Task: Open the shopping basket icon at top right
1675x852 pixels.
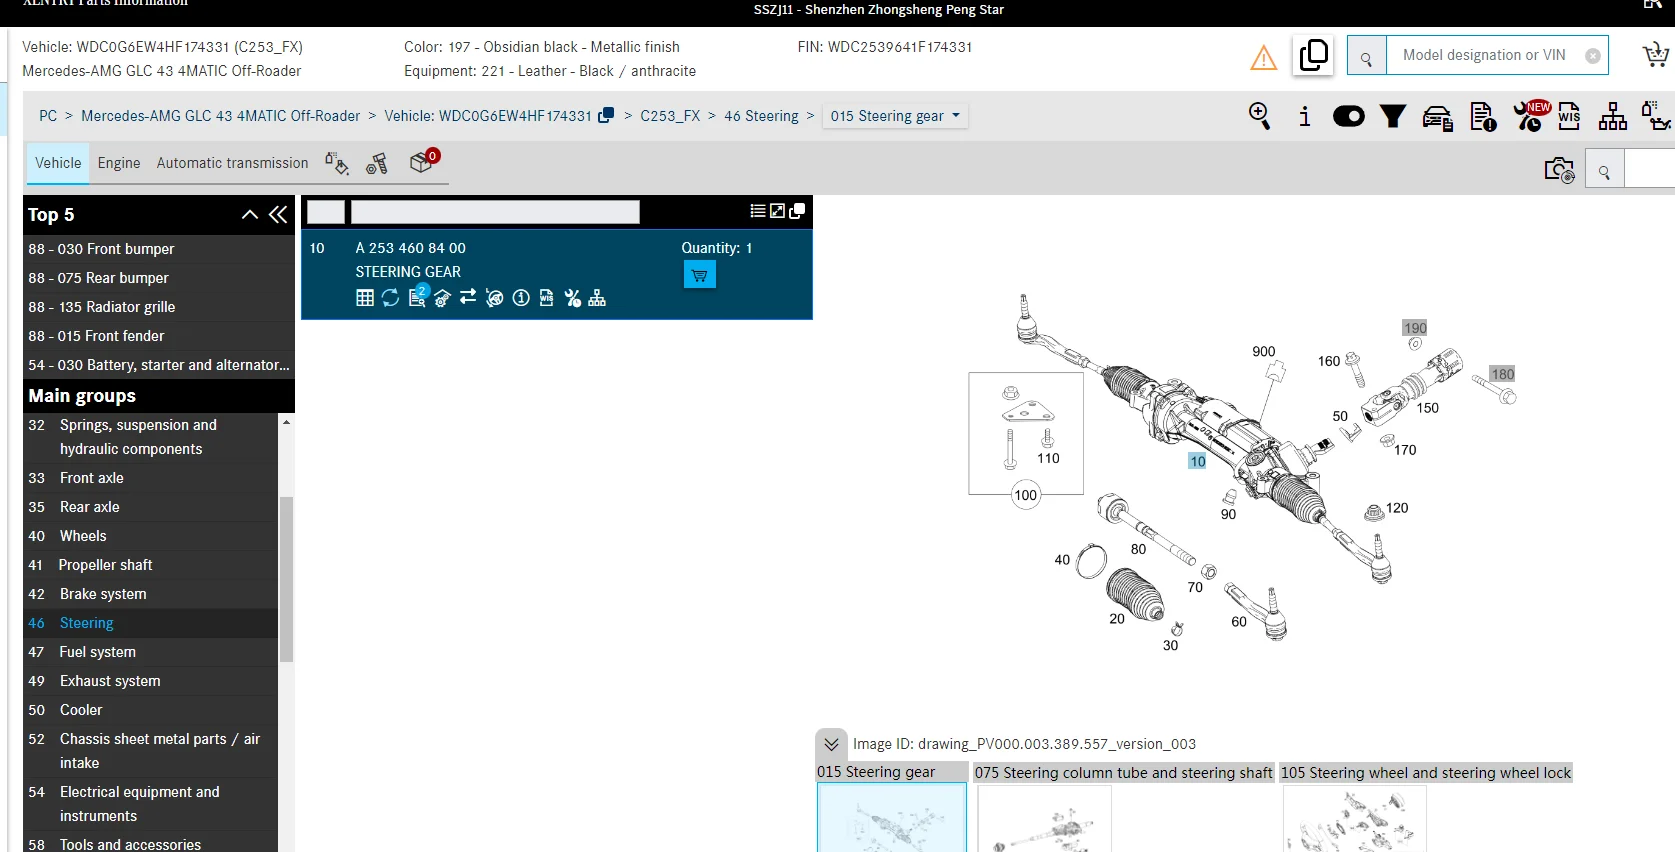Action: pos(1655,56)
